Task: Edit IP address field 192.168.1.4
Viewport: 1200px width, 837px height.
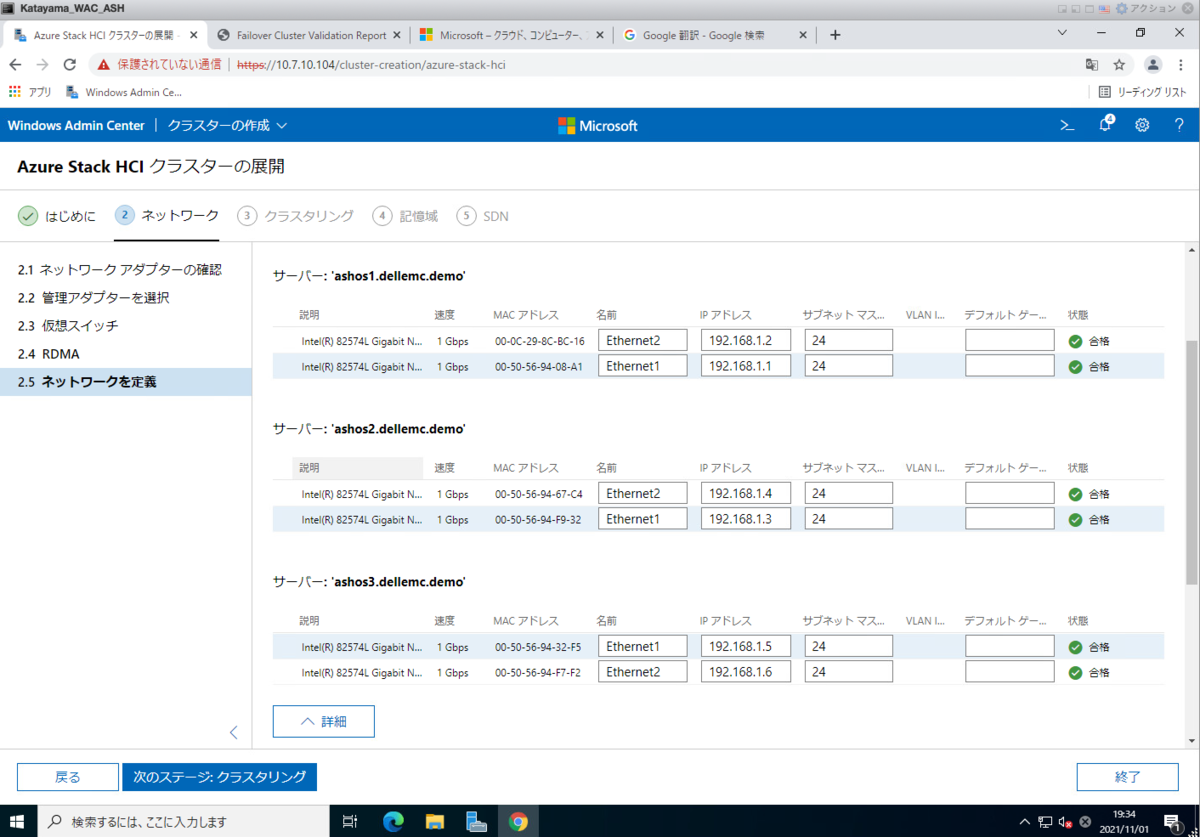Action: point(746,493)
